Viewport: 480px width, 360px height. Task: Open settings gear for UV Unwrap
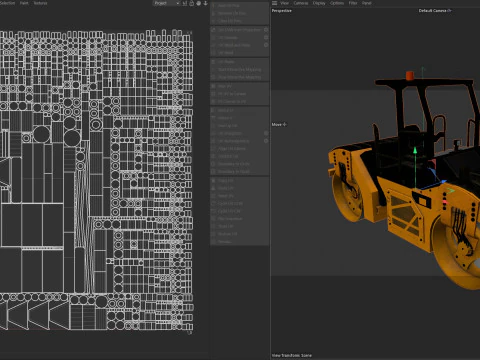click(266, 37)
